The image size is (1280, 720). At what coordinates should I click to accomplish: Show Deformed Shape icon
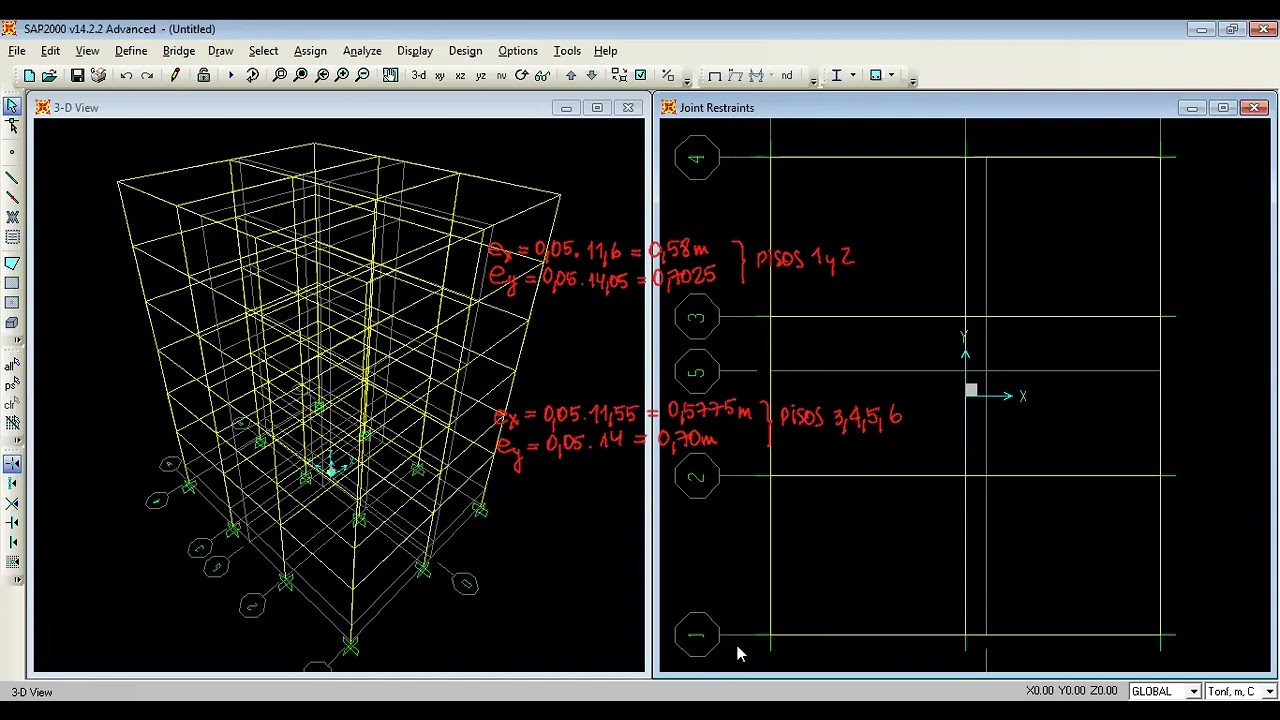point(735,76)
